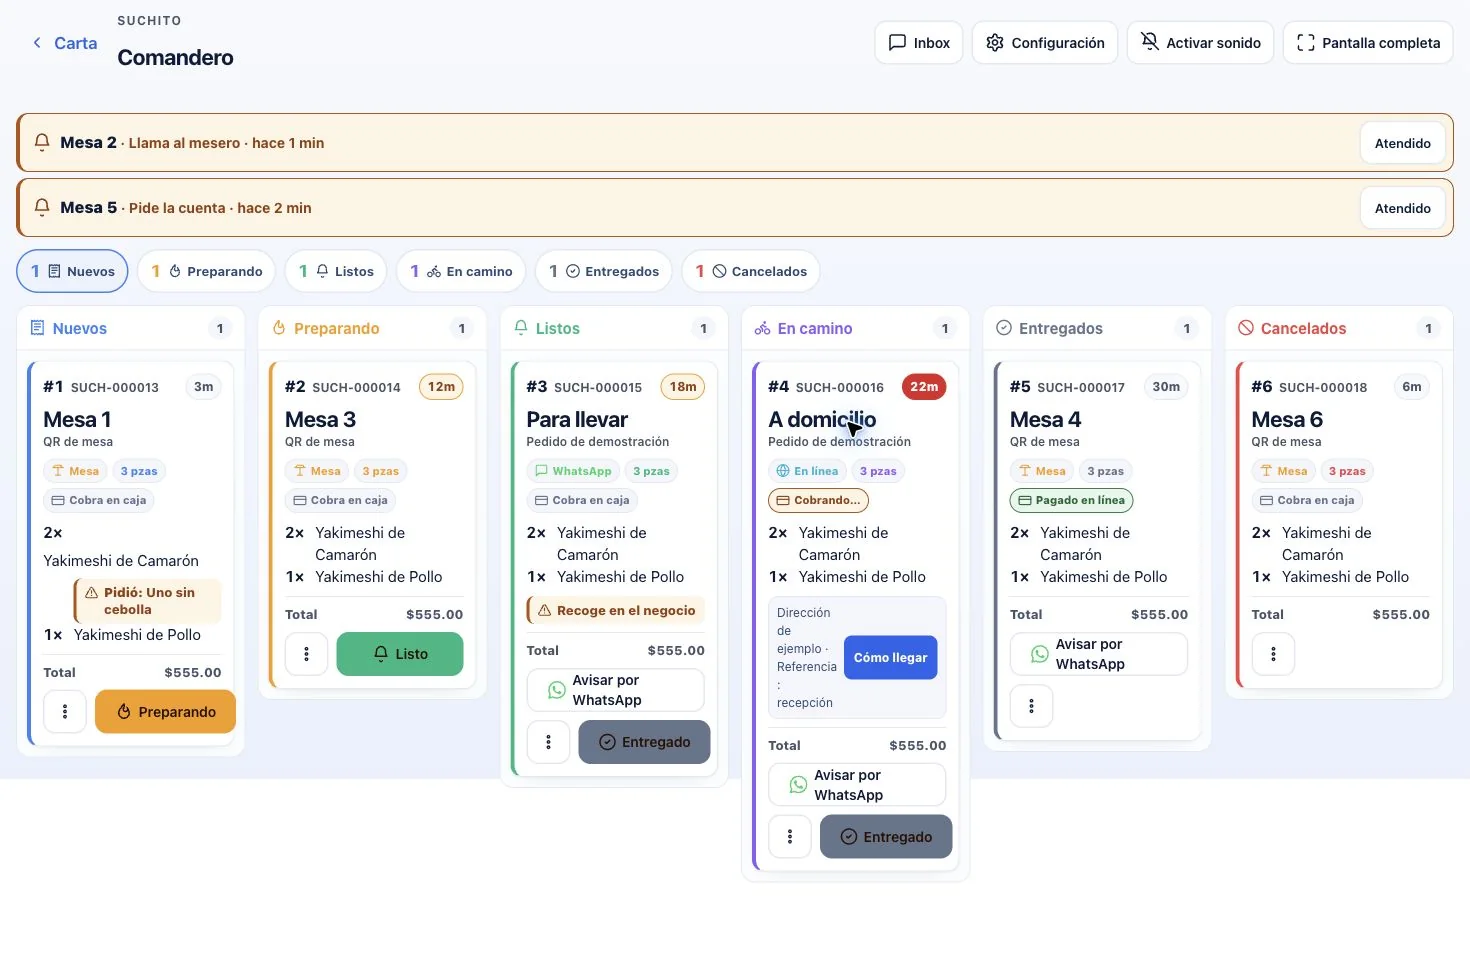The image size is (1470, 954).
Task: Open Configuración settings
Action: point(1045,43)
